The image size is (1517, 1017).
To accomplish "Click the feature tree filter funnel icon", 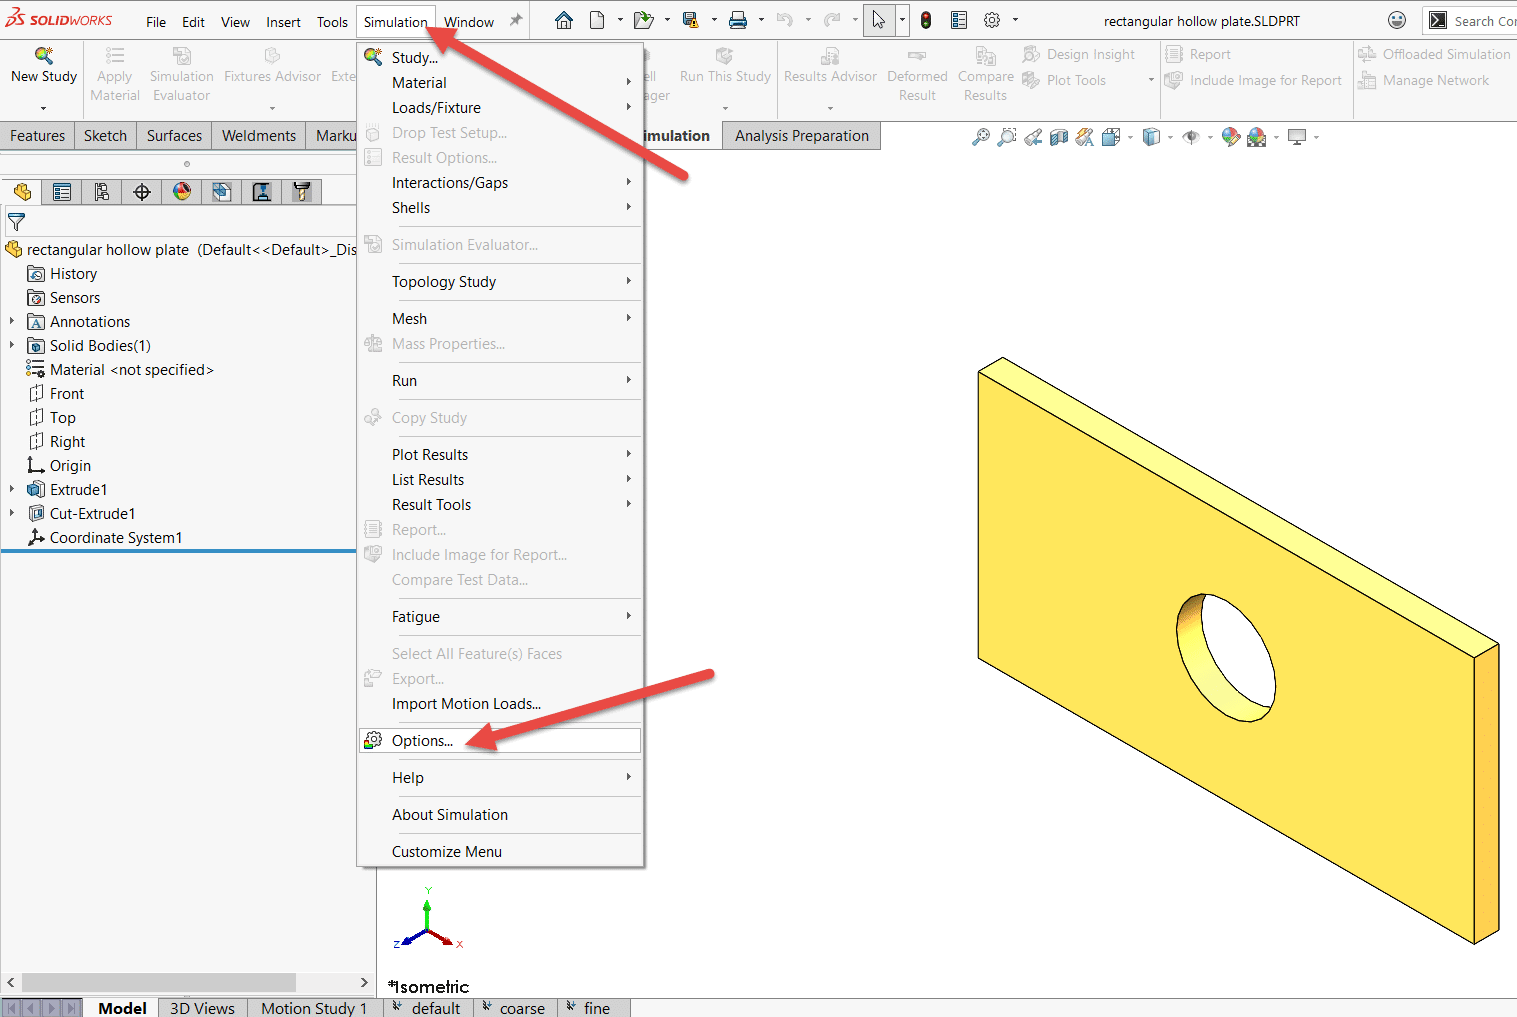I will click(x=16, y=222).
